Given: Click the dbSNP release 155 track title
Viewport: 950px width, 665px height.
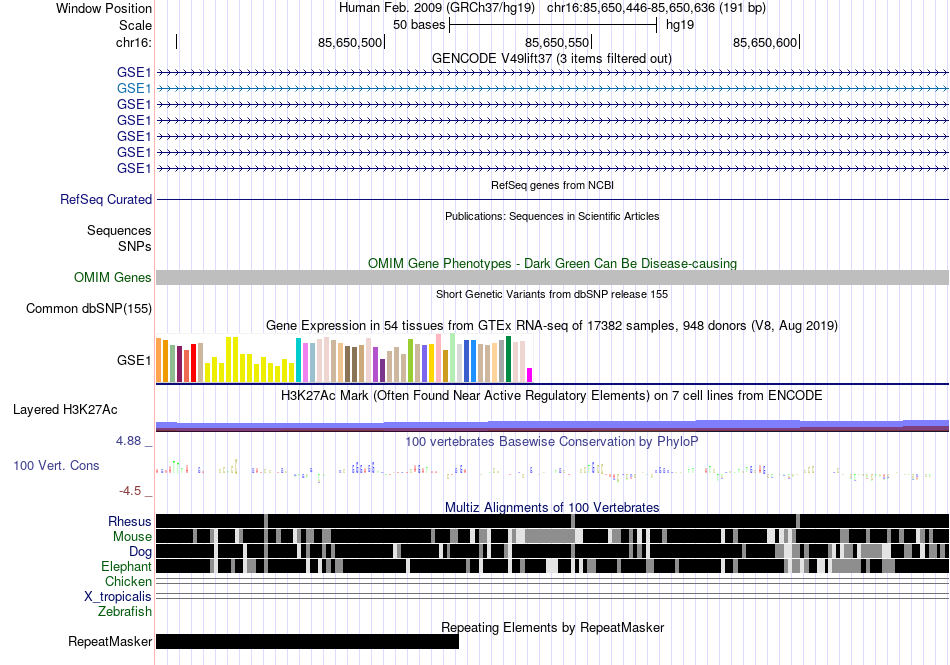Looking at the screenshot, I should [x=552, y=294].
